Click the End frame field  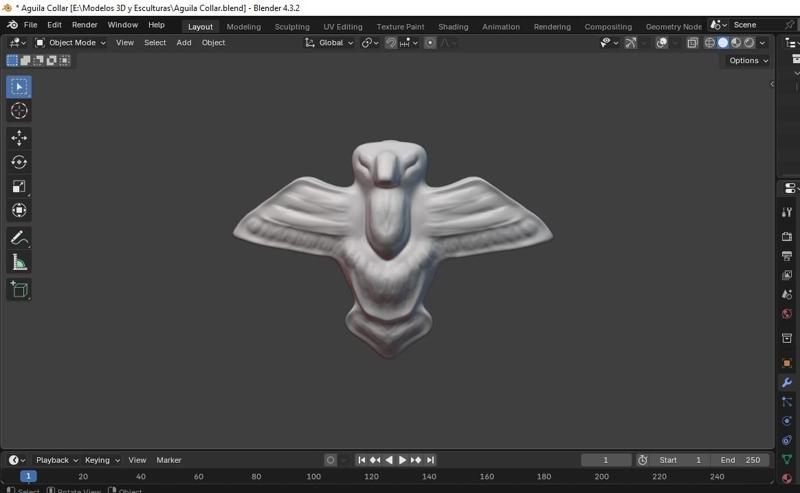[x=739, y=460]
